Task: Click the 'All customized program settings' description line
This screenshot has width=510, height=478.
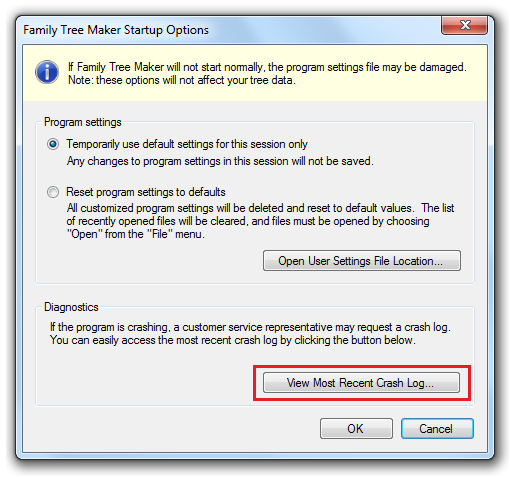Action: tap(260, 208)
